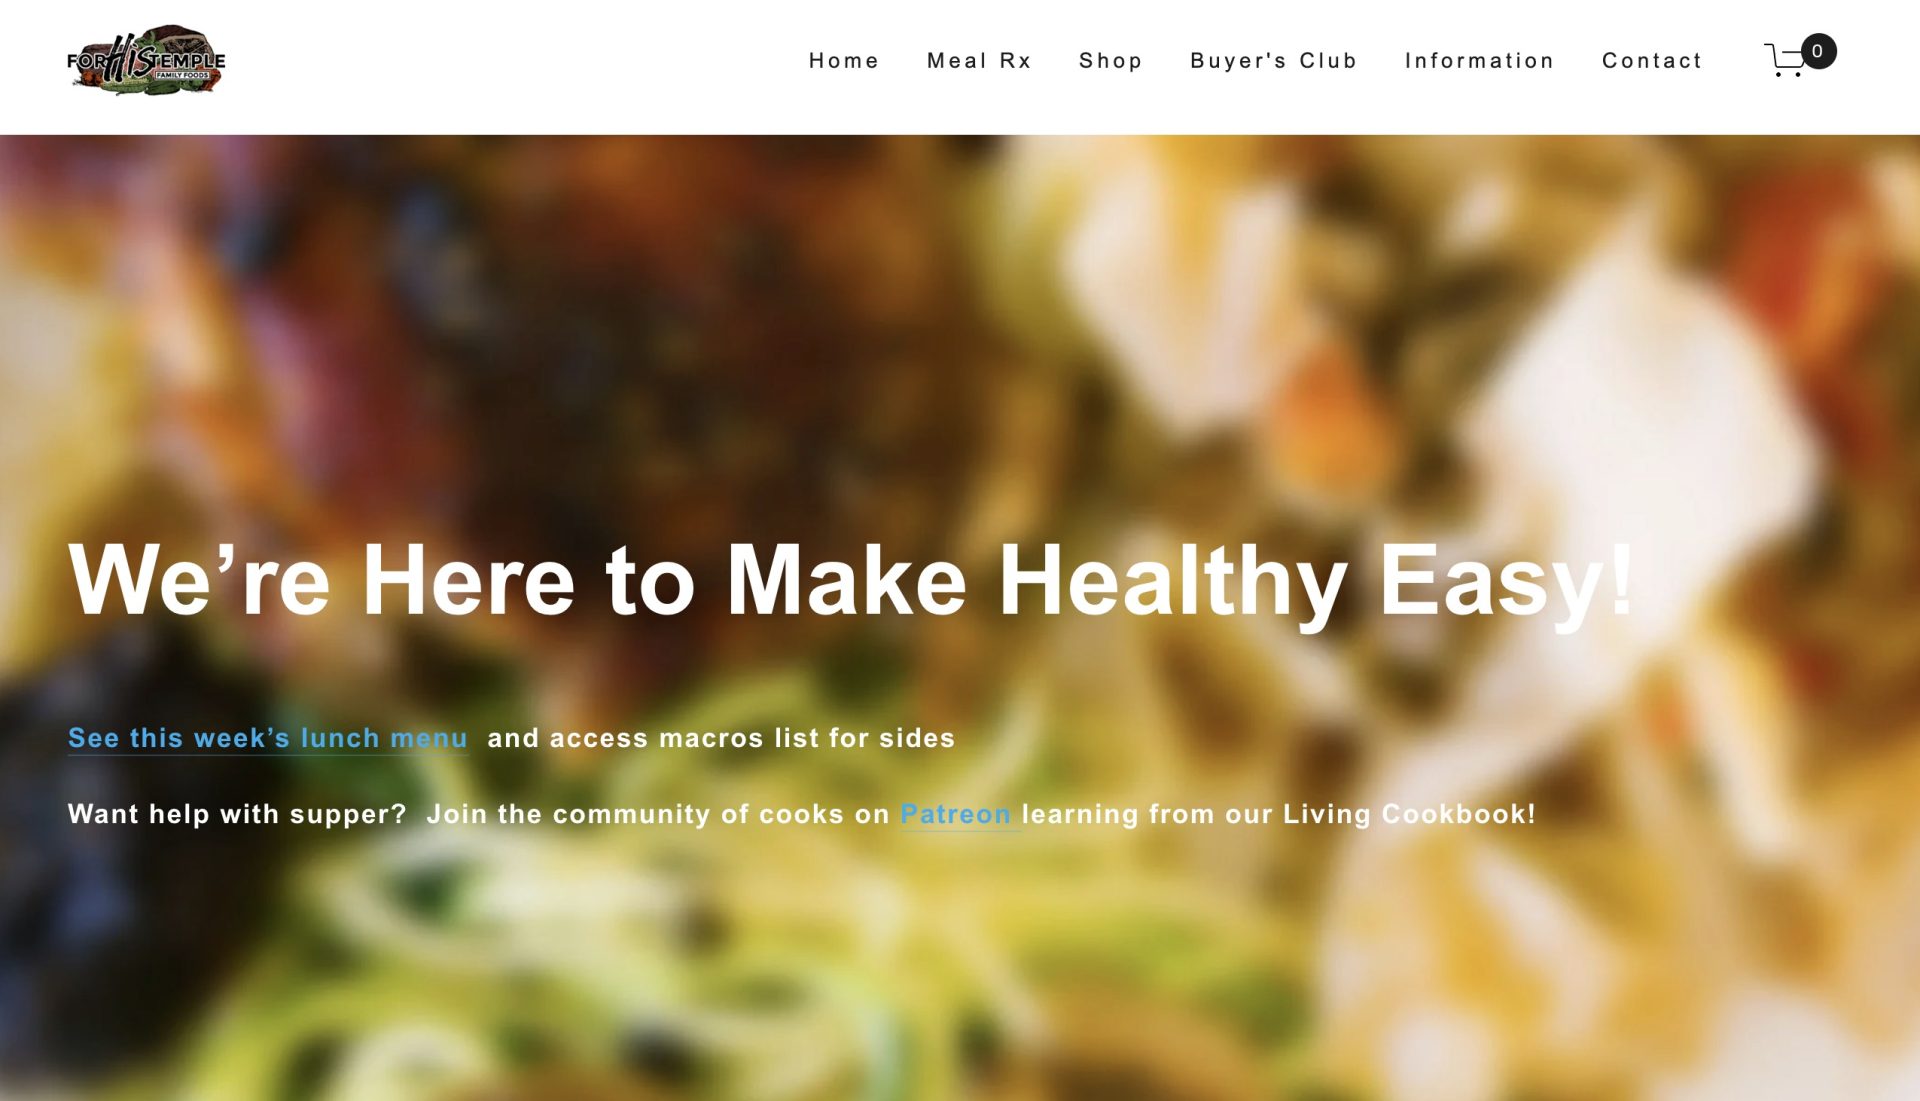The width and height of the screenshot is (1920, 1101).
Task: Click the For His Temple logo
Action: [146, 60]
